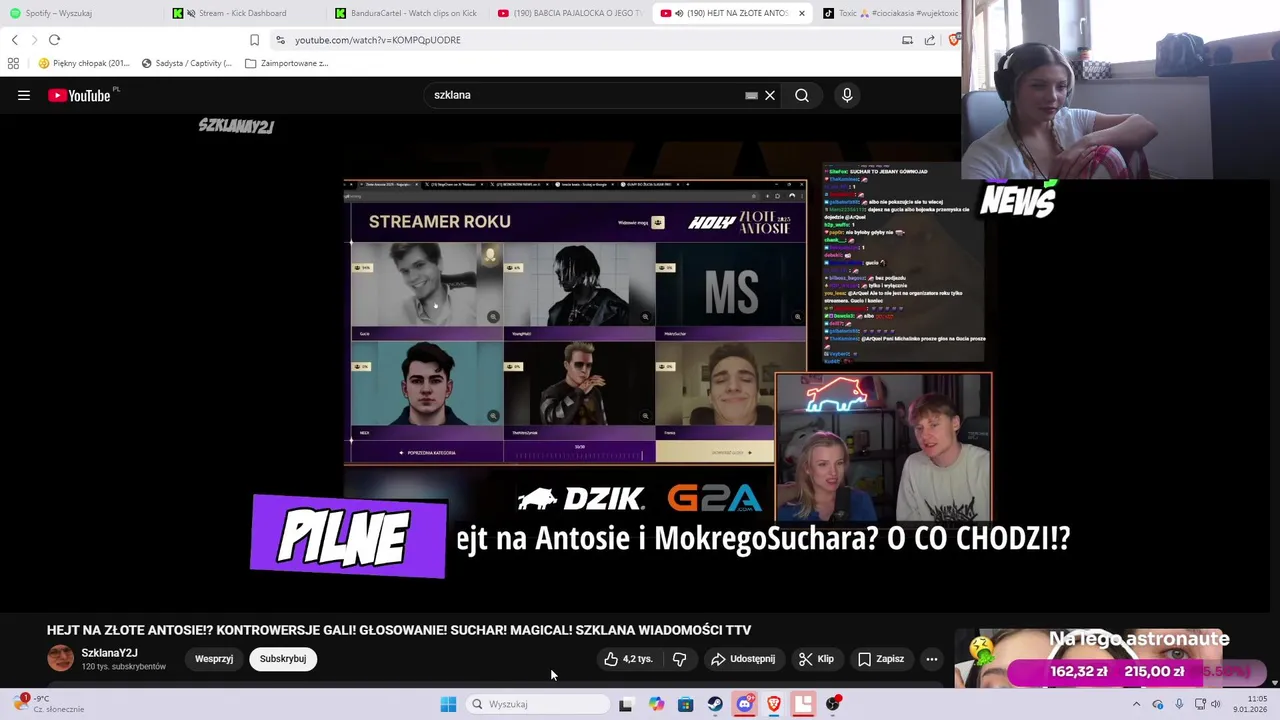Open the weather widget on taskbar
The height and width of the screenshot is (720, 1280).
coord(50,704)
